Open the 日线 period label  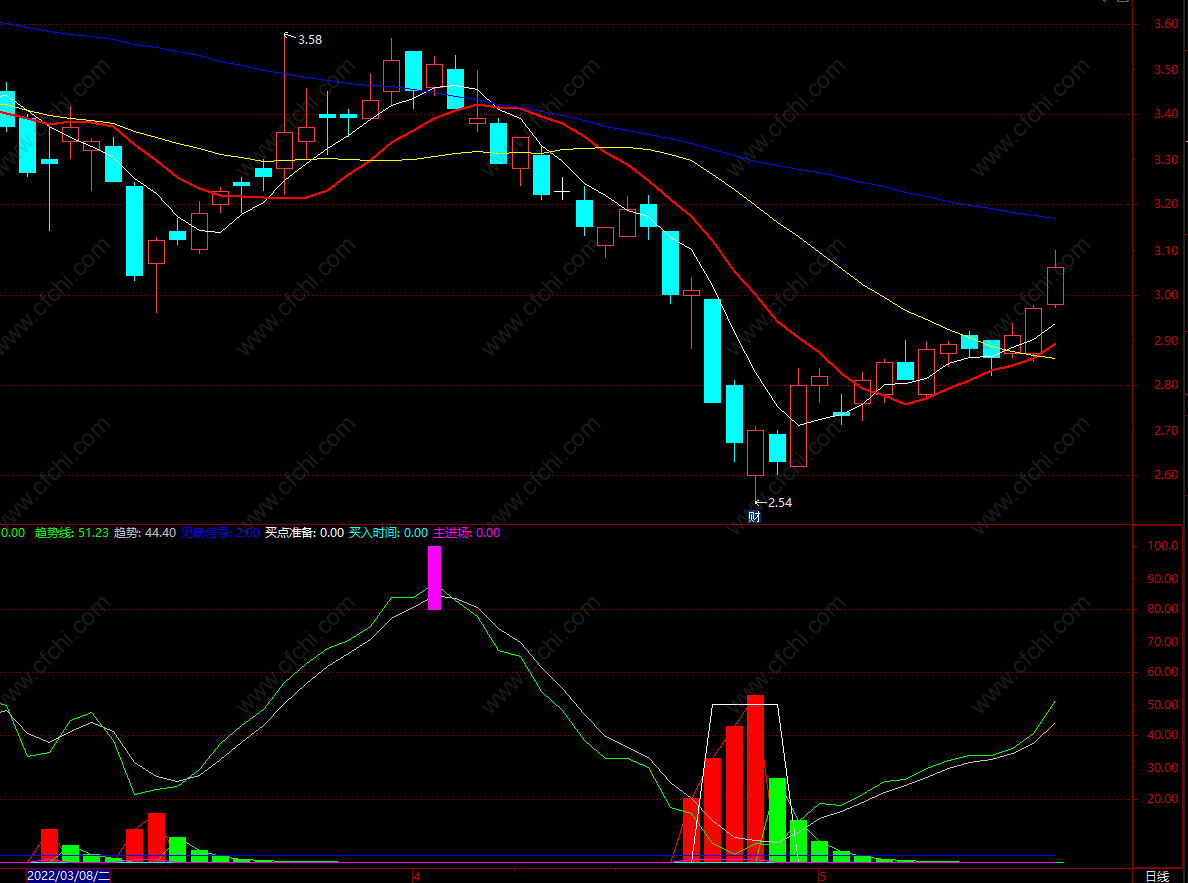coord(1157,876)
